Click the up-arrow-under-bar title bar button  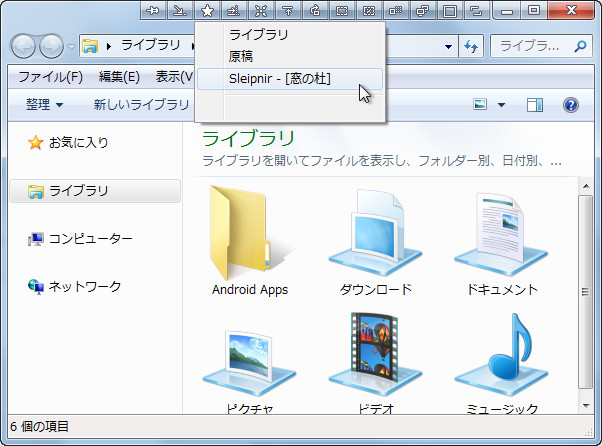click(288, 10)
